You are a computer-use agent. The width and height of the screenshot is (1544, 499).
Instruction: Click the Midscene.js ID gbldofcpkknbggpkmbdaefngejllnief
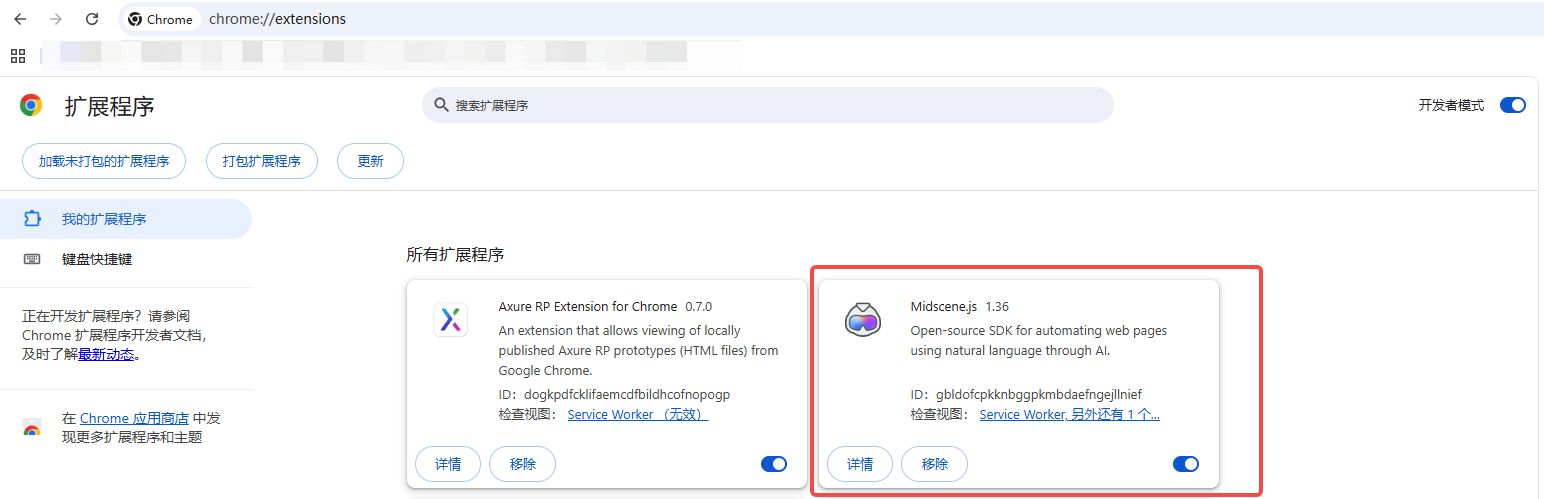pyautogui.click(x=1026, y=394)
